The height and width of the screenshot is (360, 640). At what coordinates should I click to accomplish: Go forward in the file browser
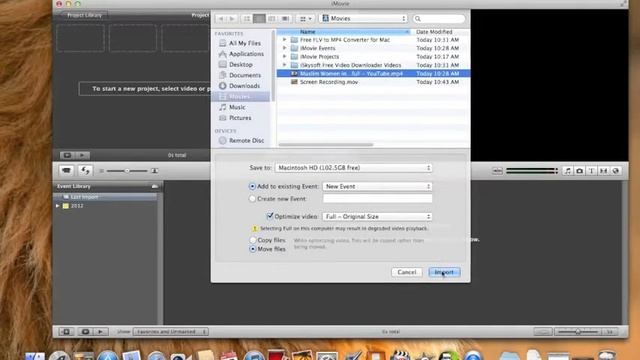click(x=232, y=19)
